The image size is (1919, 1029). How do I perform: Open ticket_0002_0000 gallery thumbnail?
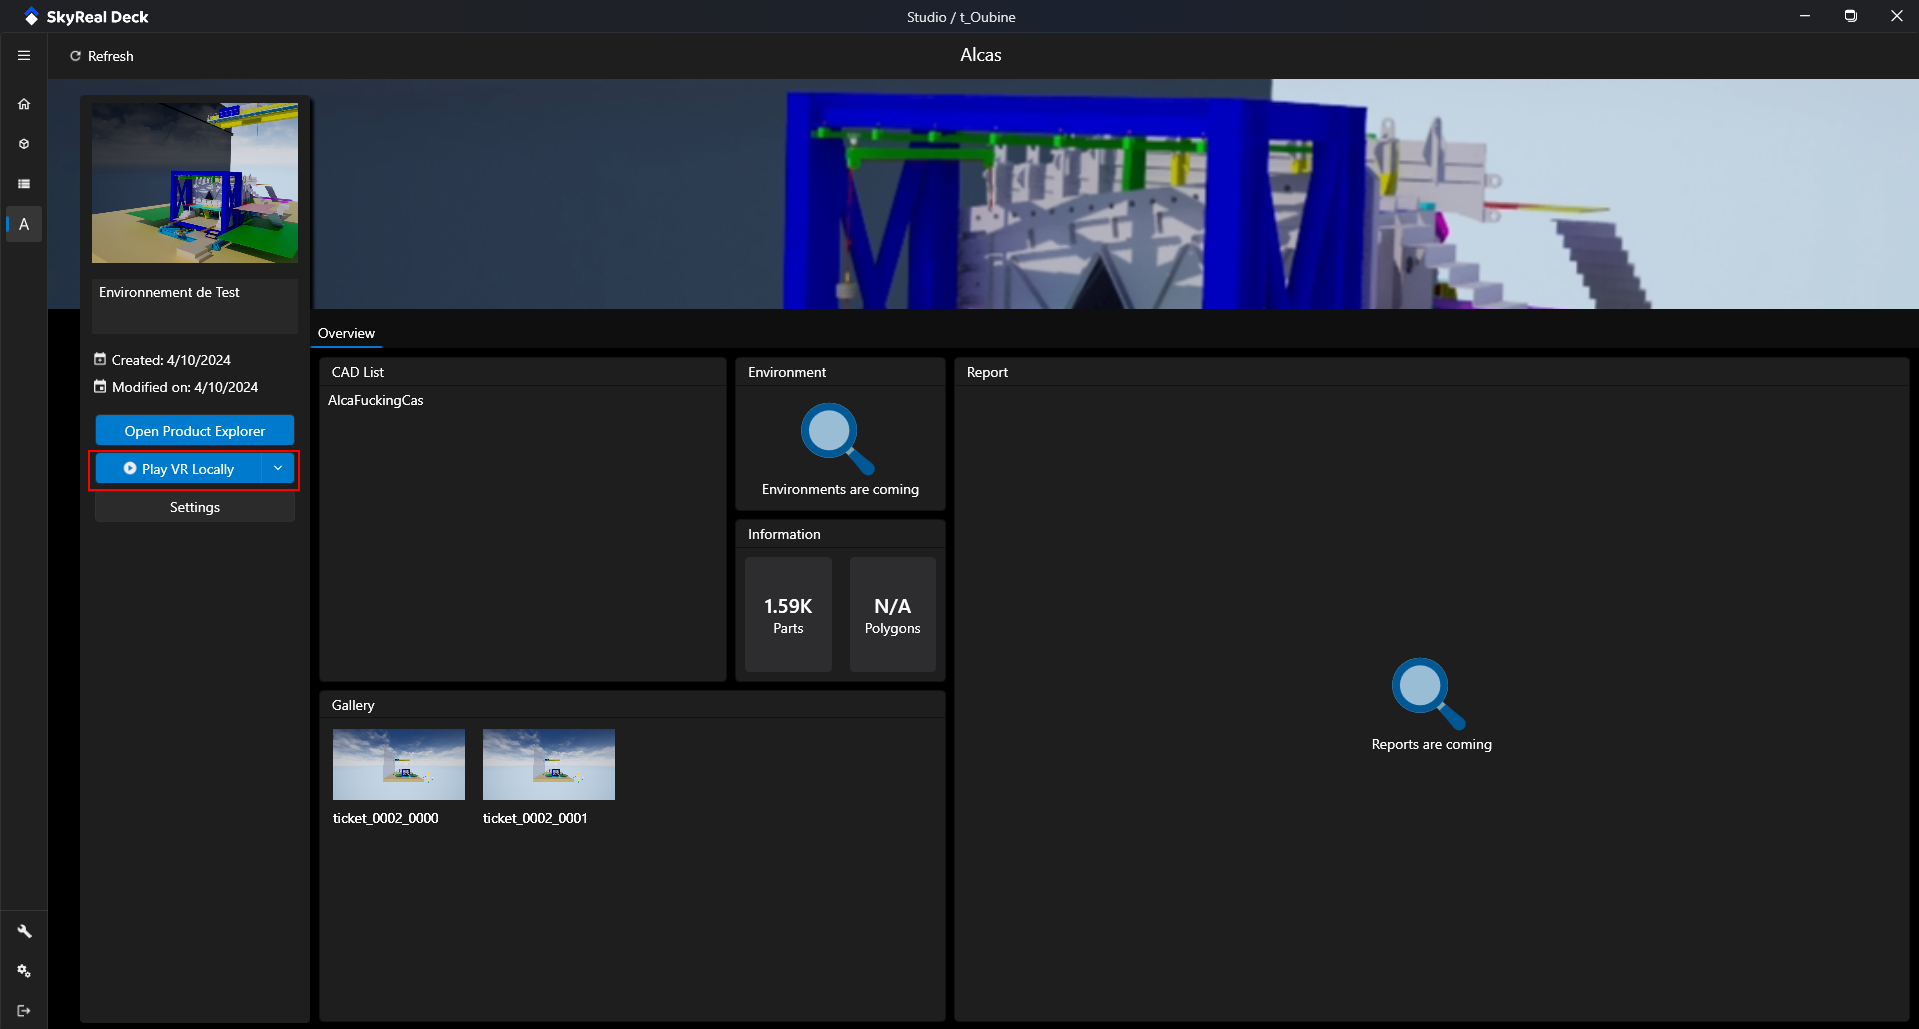[x=399, y=764]
